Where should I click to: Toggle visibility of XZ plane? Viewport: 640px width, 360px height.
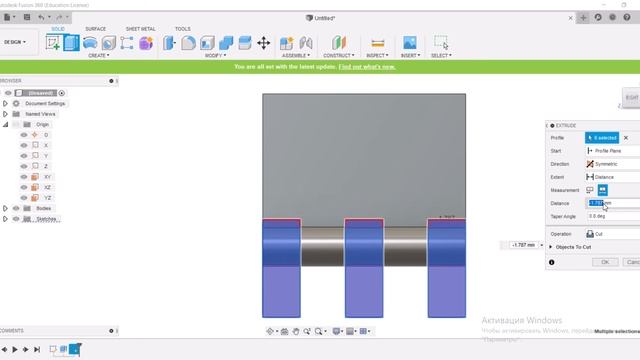[x=24, y=187]
